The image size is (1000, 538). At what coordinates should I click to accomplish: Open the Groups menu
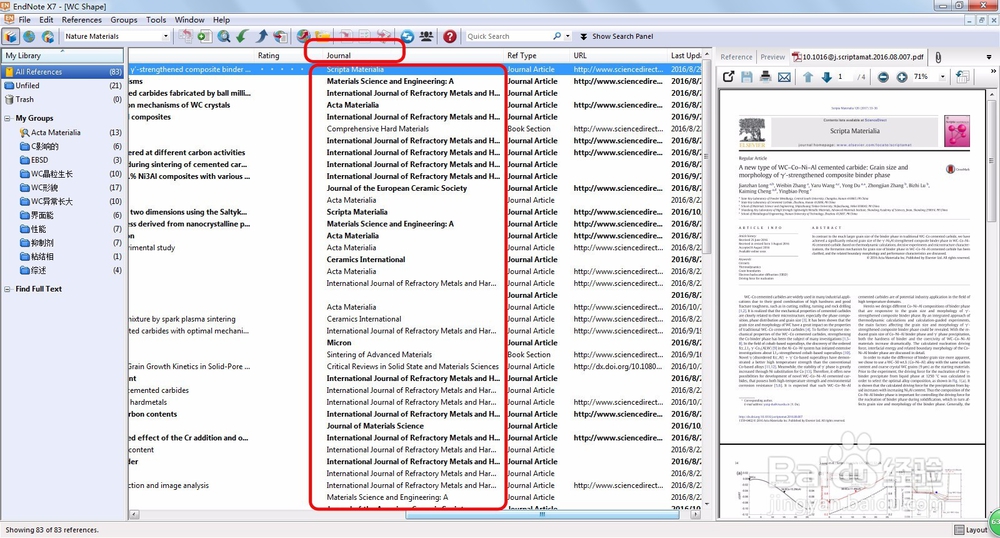click(124, 20)
